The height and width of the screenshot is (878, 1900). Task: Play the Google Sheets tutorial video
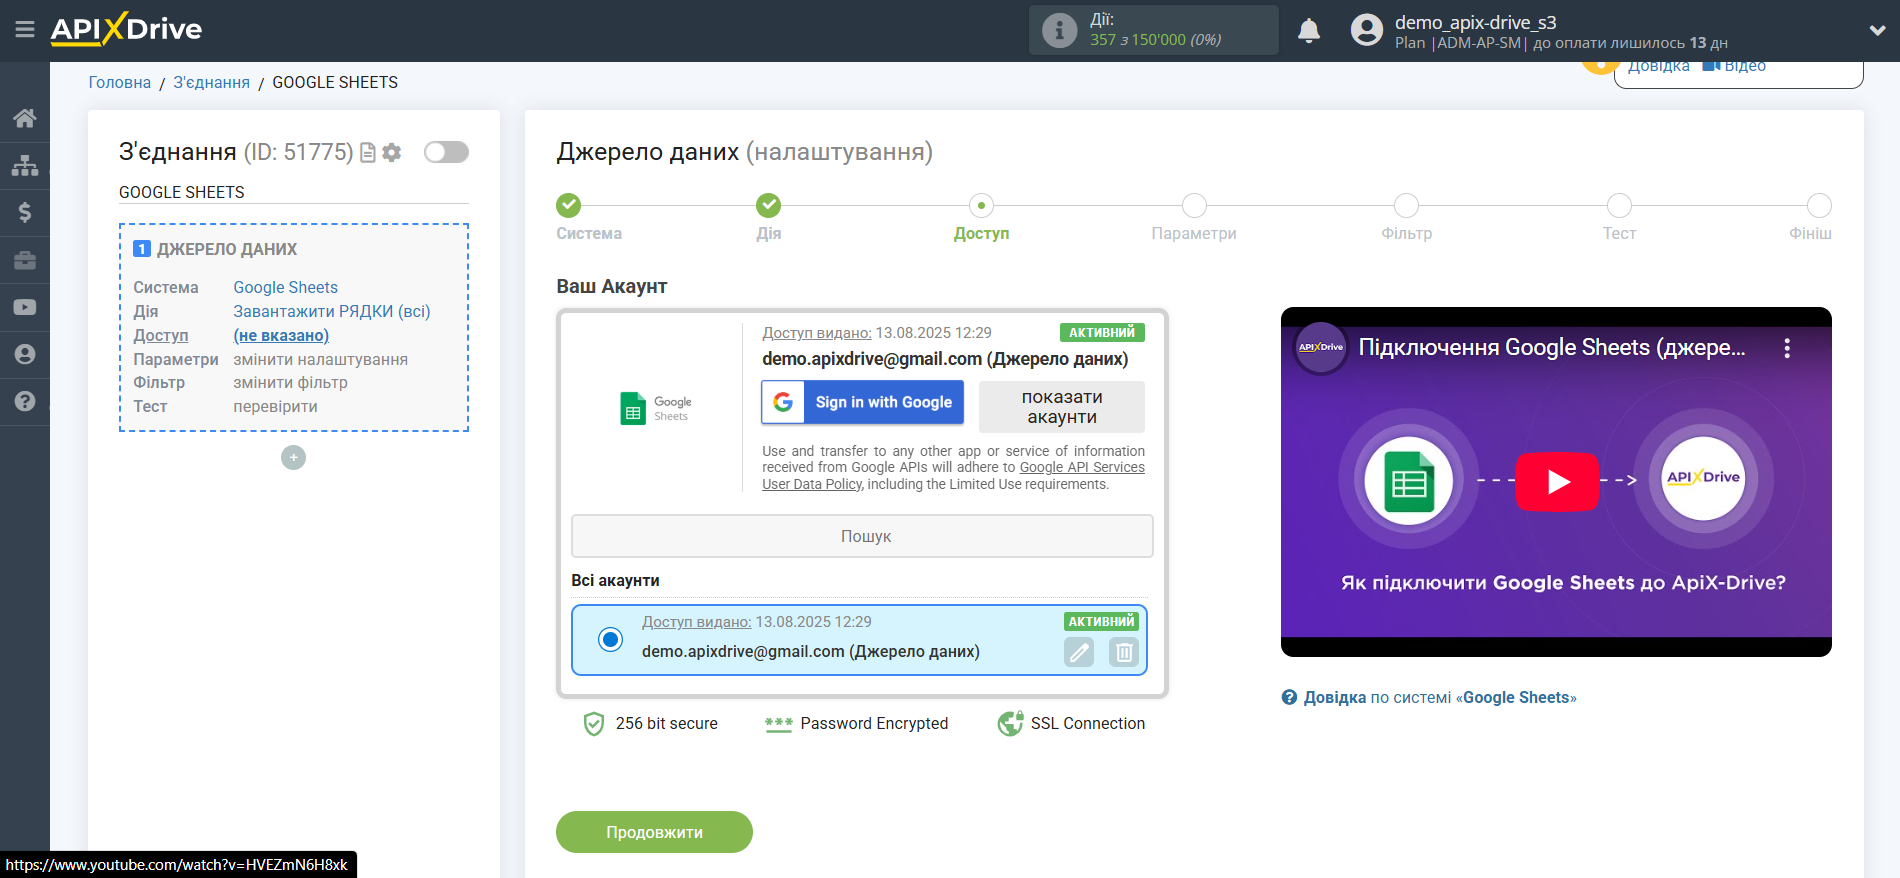click(x=1557, y=482)
